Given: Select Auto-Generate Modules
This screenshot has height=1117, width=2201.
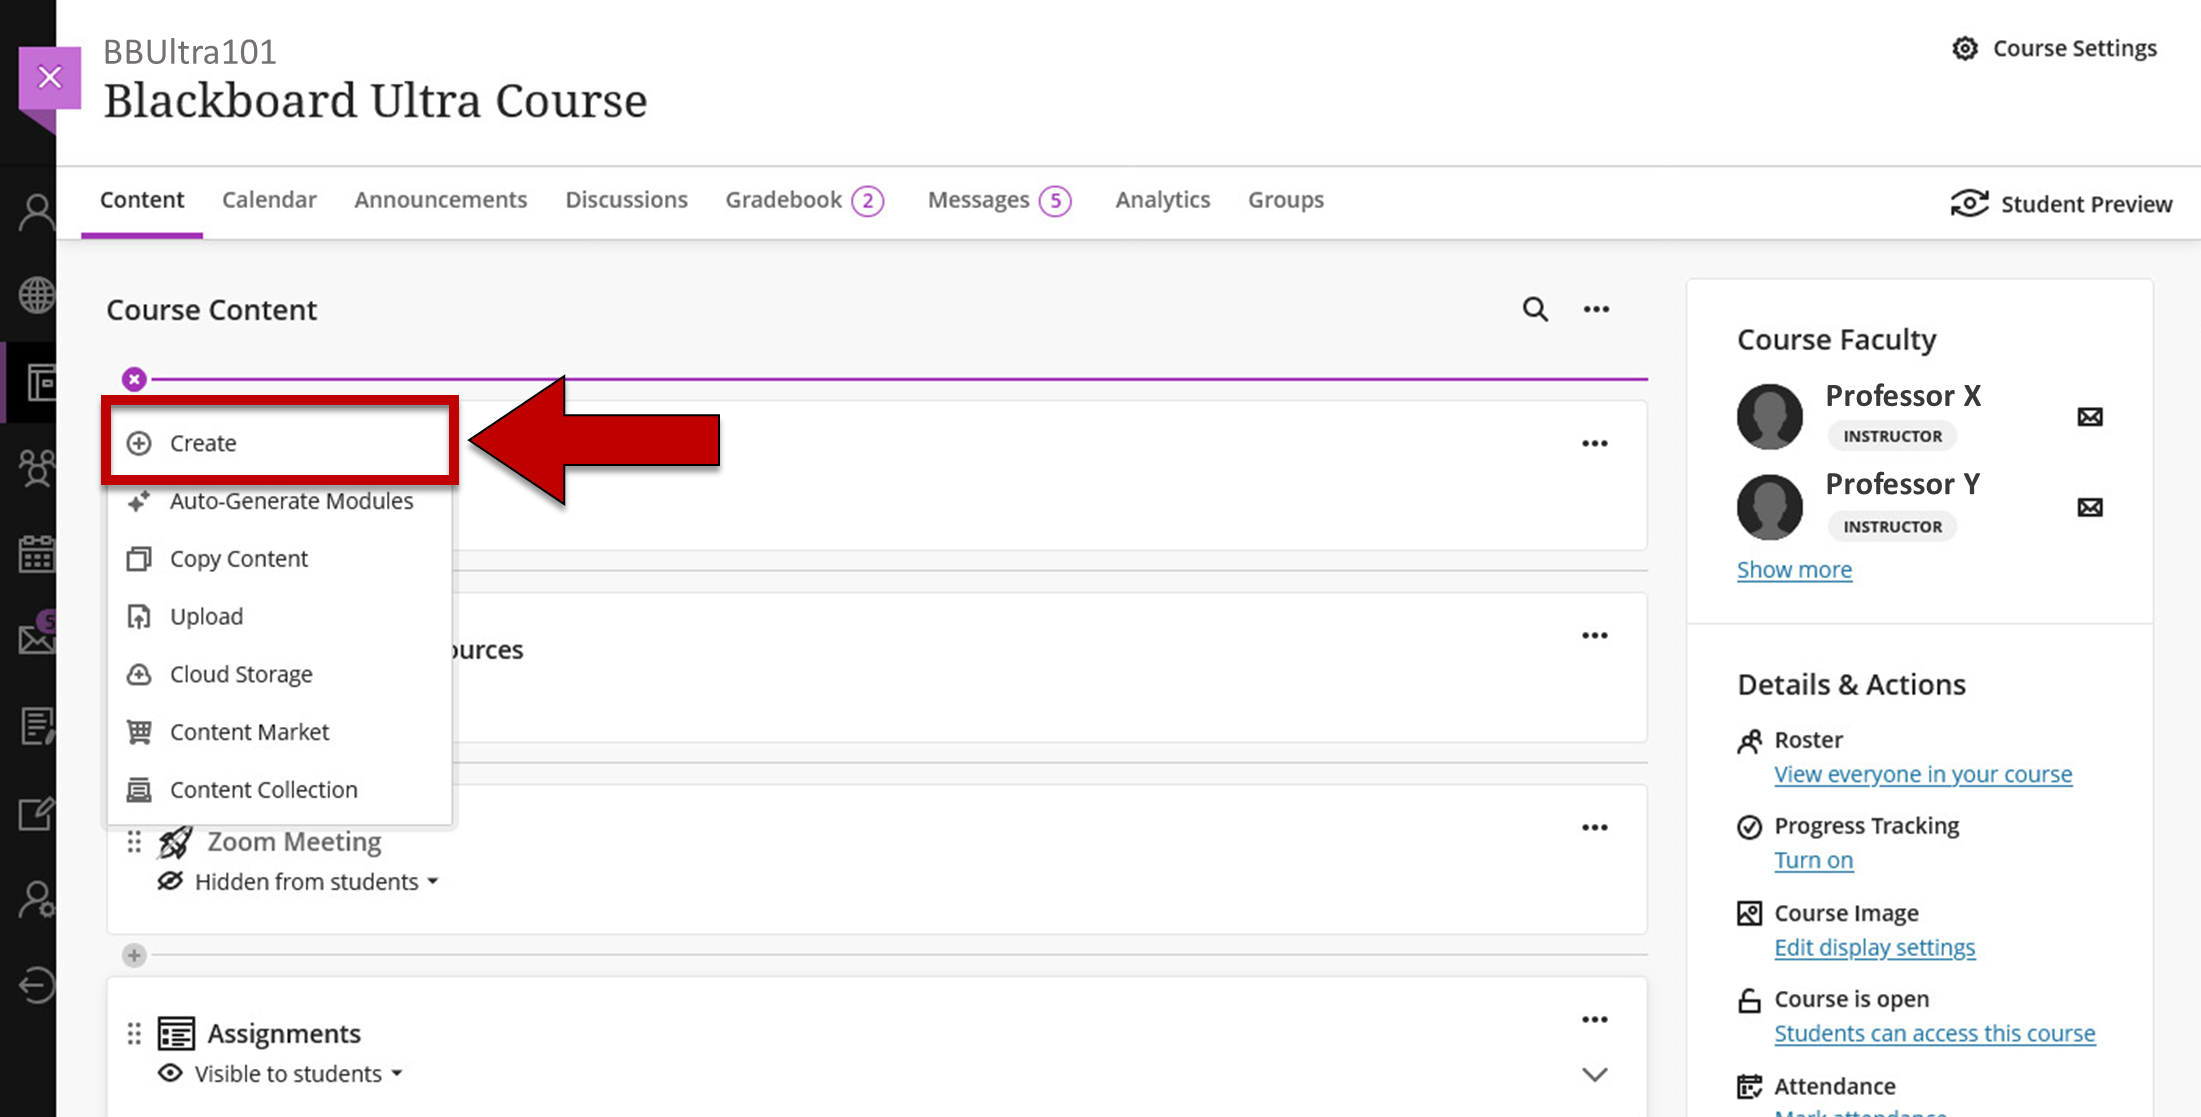Looking at the screenshot, I should click(280, 501).
